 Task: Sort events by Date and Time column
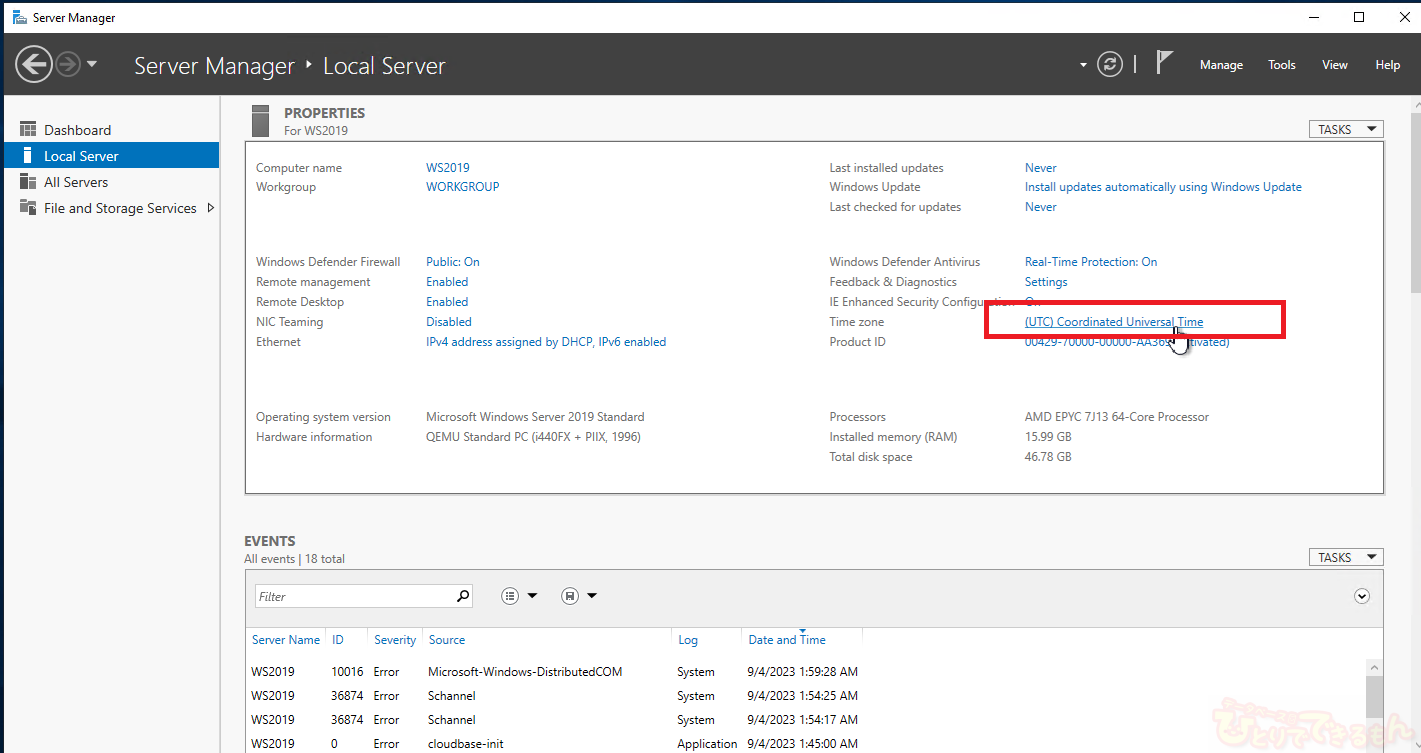pyautogui.click(x=787, y=640)
